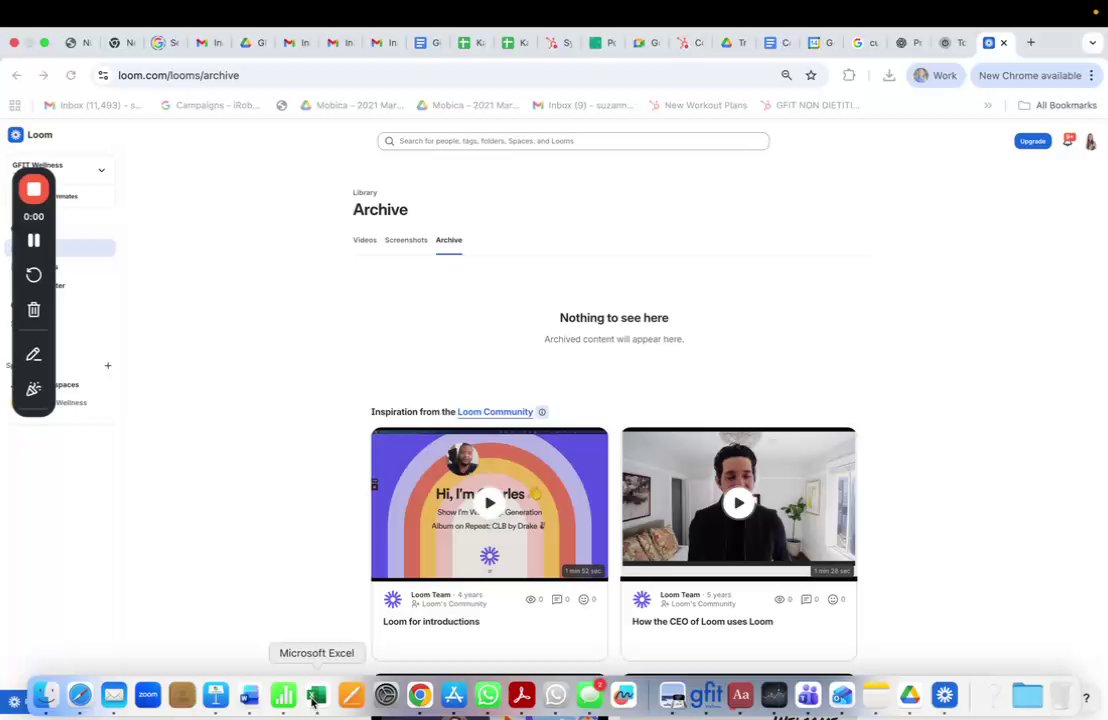Pause the Loom recording
1108x720 pixels.
tap(33, 240)
